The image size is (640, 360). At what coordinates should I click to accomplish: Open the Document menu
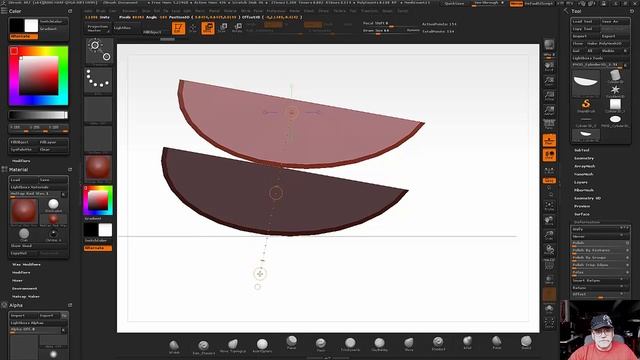(130, 11)
